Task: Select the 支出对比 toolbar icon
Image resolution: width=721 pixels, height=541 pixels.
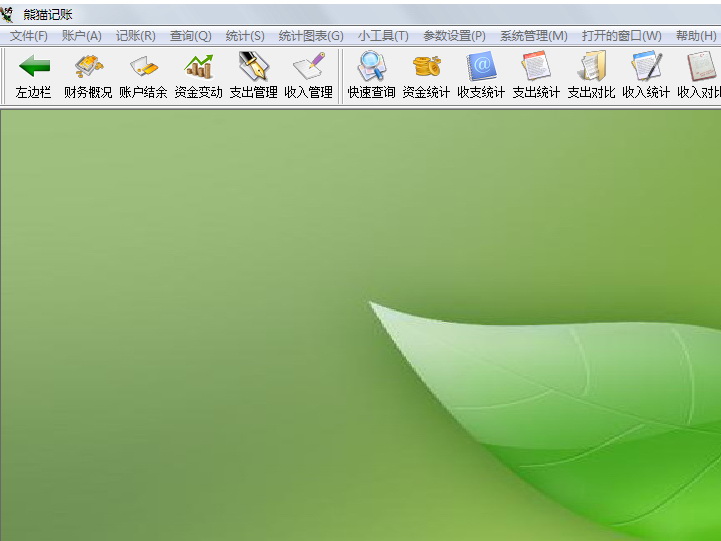Action: pyautogui.click(x=591, y=68)
